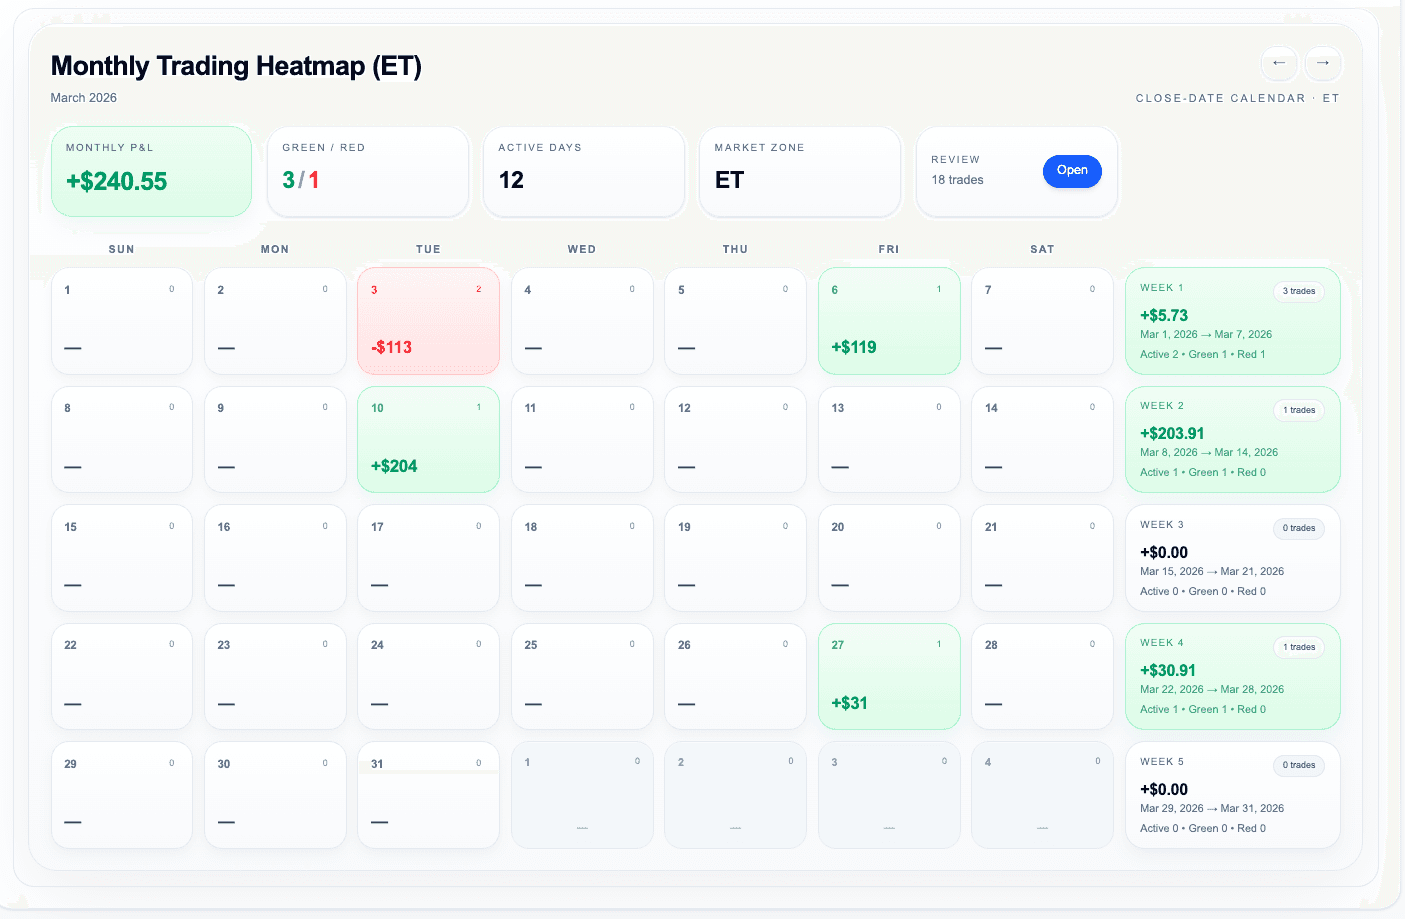Select the March 29 day cell
Image resolution: width=1405 pixels, height=919 pixels.
122,795
